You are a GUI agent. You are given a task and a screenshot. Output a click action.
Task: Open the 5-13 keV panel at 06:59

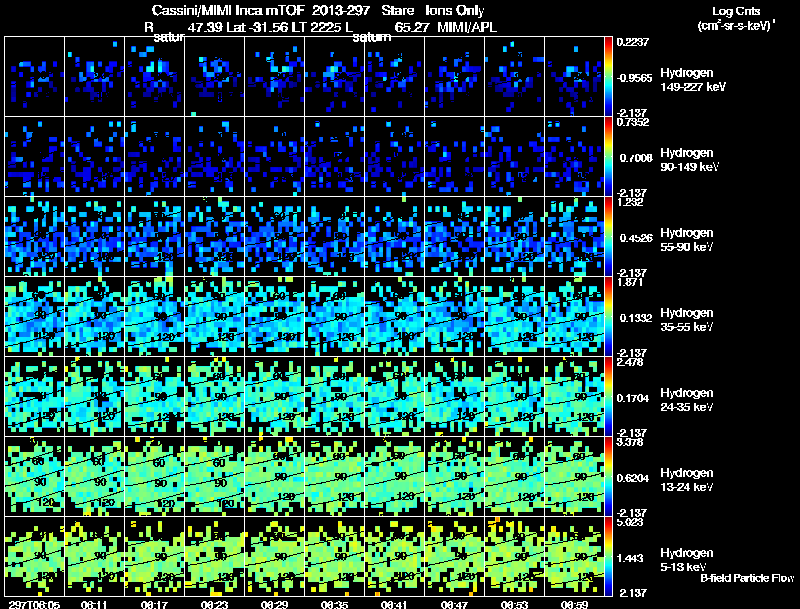click(x=575, y=557)
